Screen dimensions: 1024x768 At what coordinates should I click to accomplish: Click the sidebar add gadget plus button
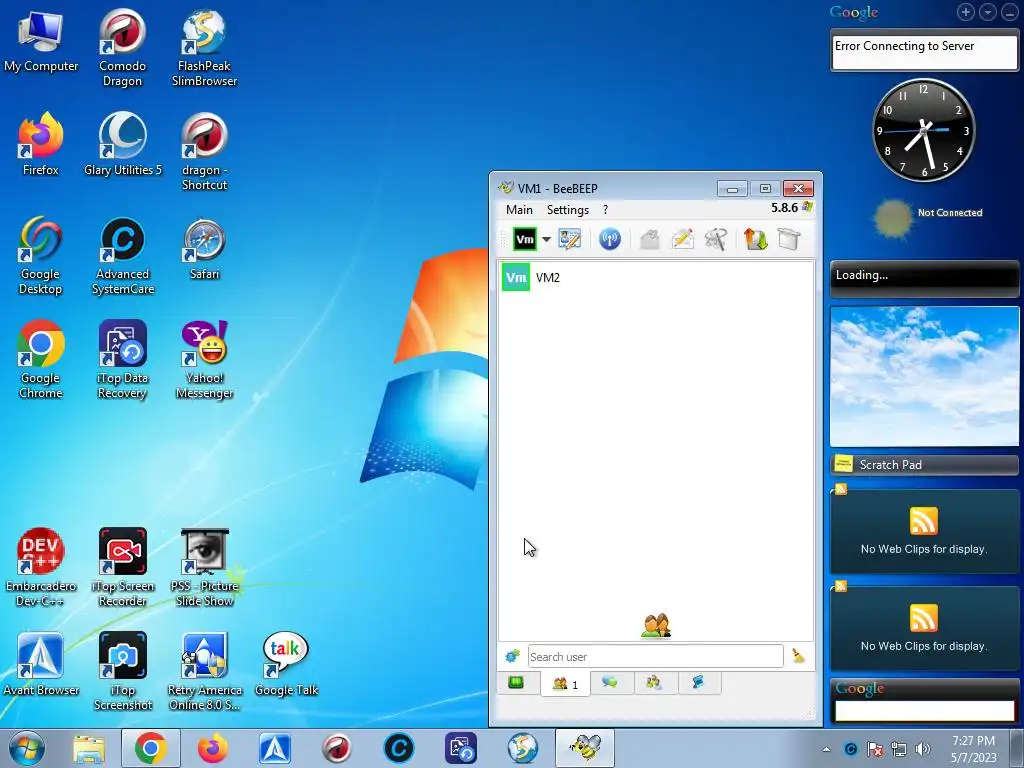966,12
